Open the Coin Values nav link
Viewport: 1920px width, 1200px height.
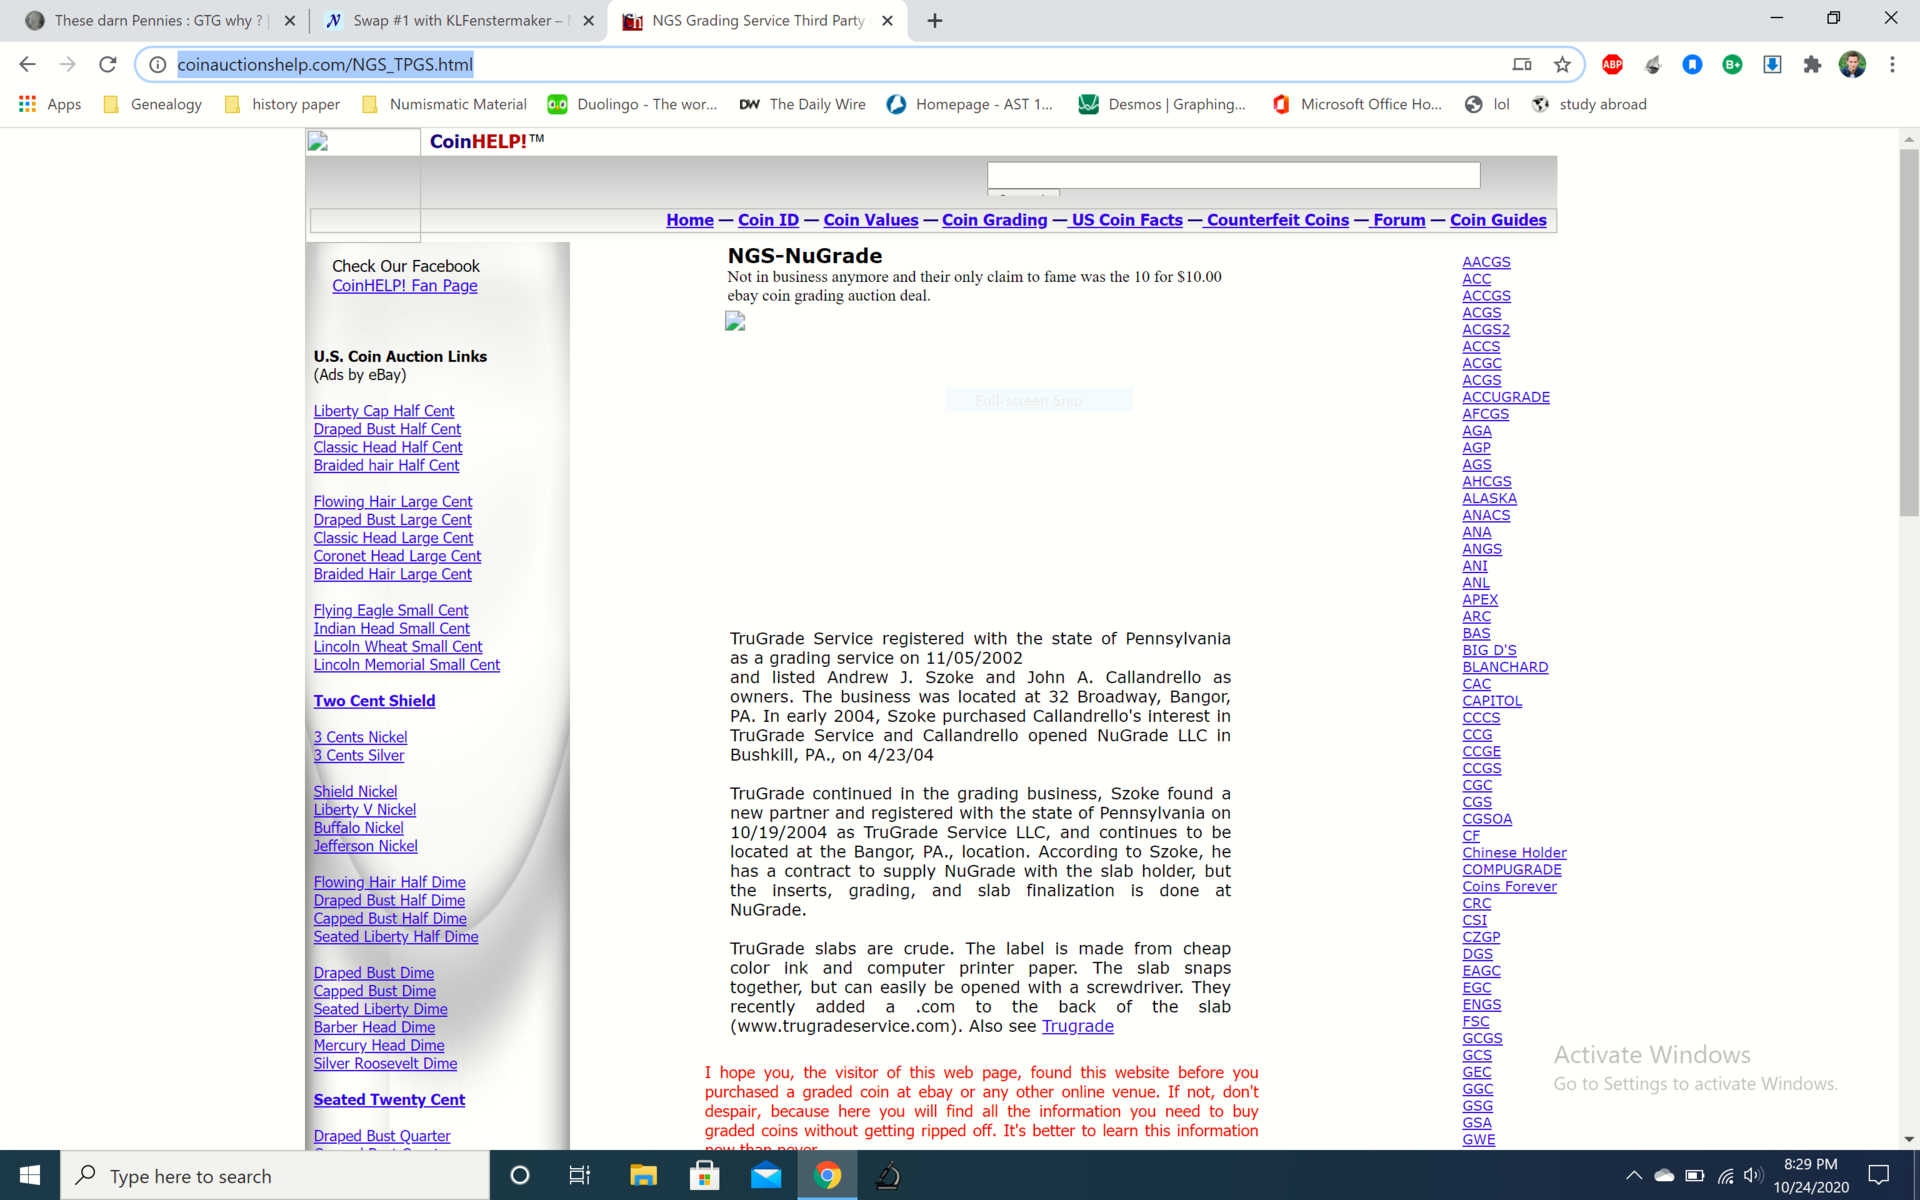(x=870, y=220)
